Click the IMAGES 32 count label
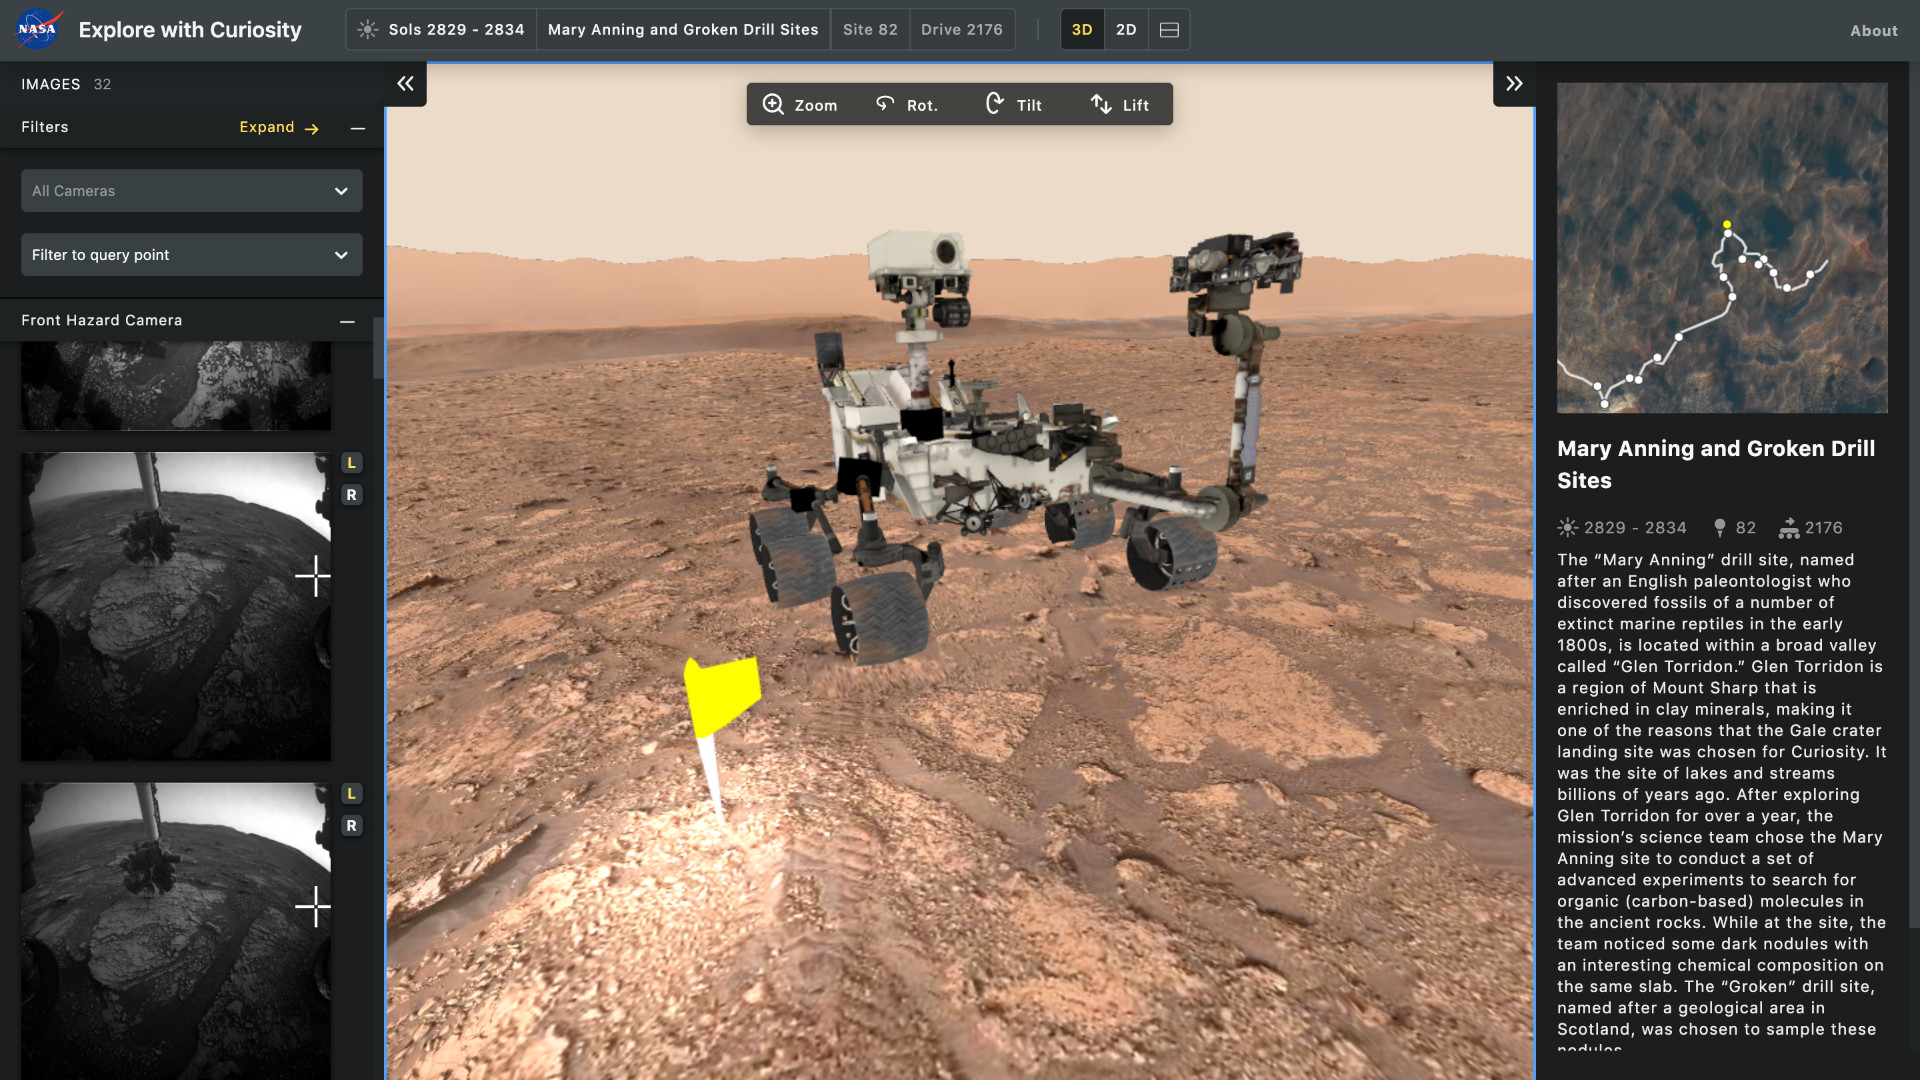1920x1080 pixels. point(66,85)
